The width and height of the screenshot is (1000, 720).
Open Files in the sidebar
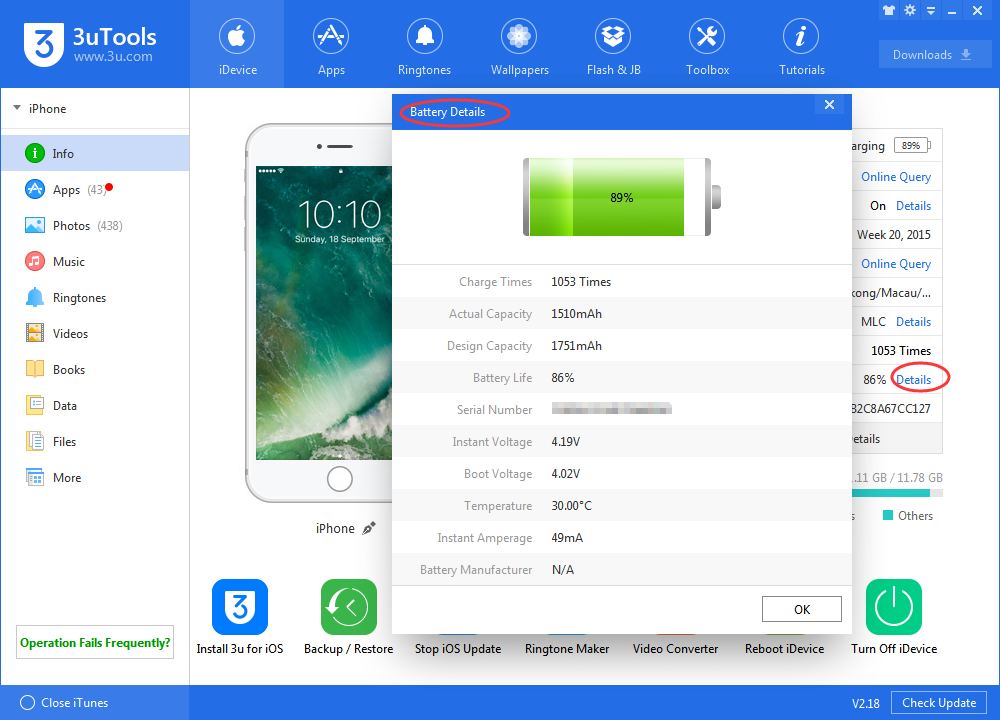[95, 441]
